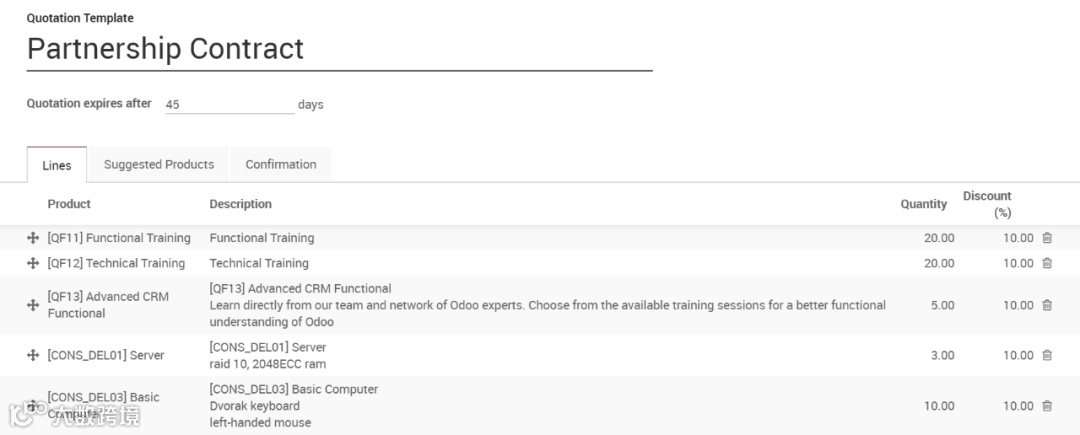Click drag handle for Functional Training row
The height and width of the screenshot is (435, 1080).
point(33,238)
